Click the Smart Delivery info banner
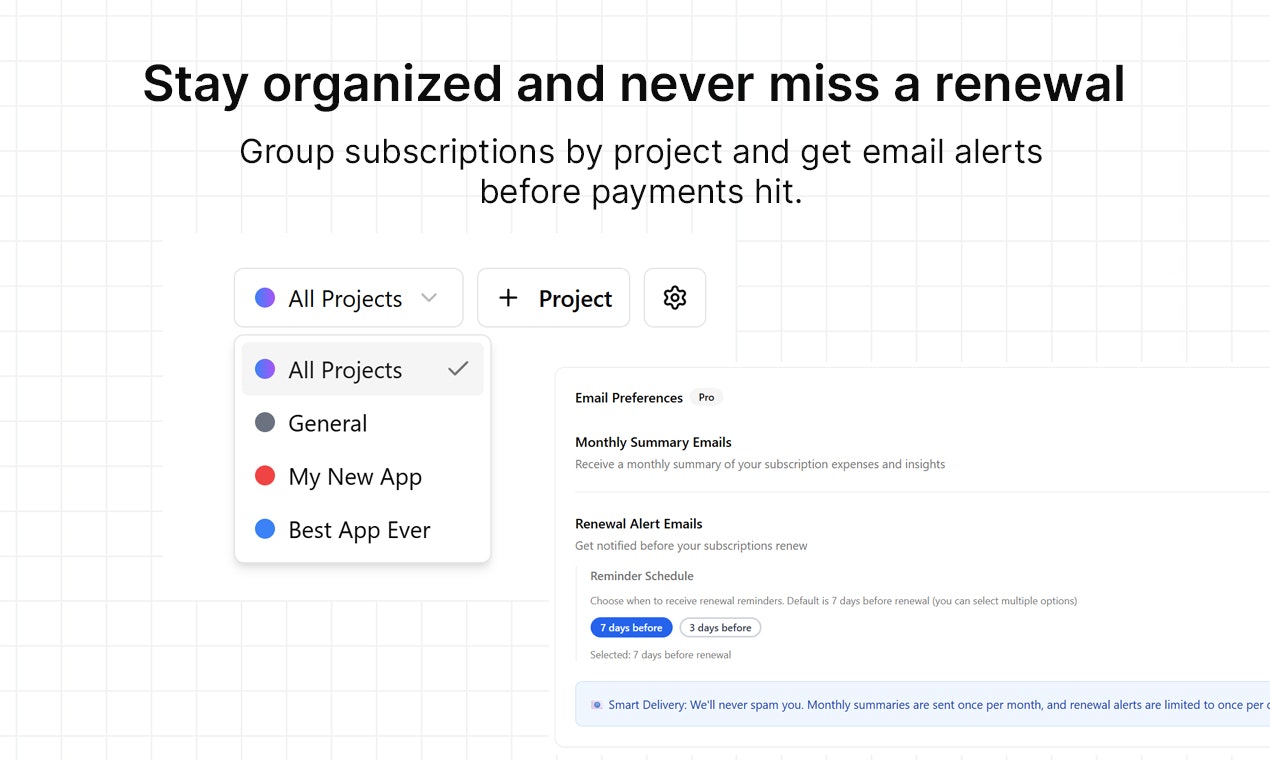The width and height of the screenshot is (1270, 760). coord(922,705)
